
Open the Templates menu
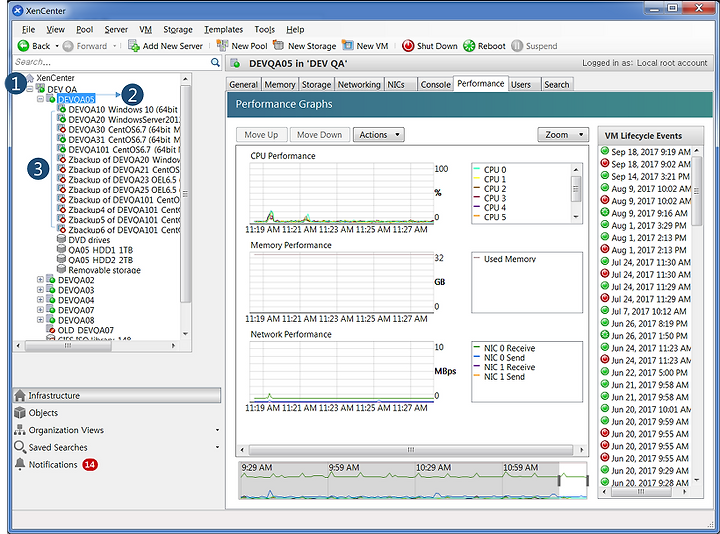pos(224,29)
